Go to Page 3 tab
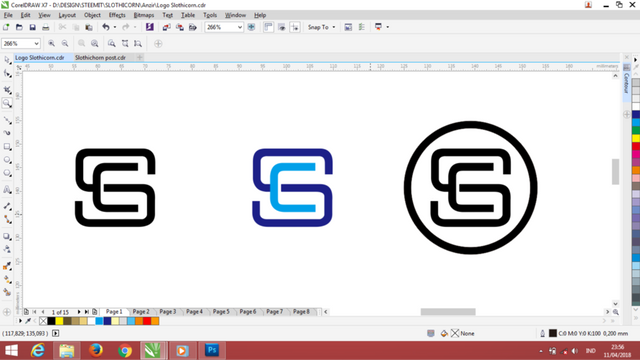The image size is (640, 360). point(168,311)
